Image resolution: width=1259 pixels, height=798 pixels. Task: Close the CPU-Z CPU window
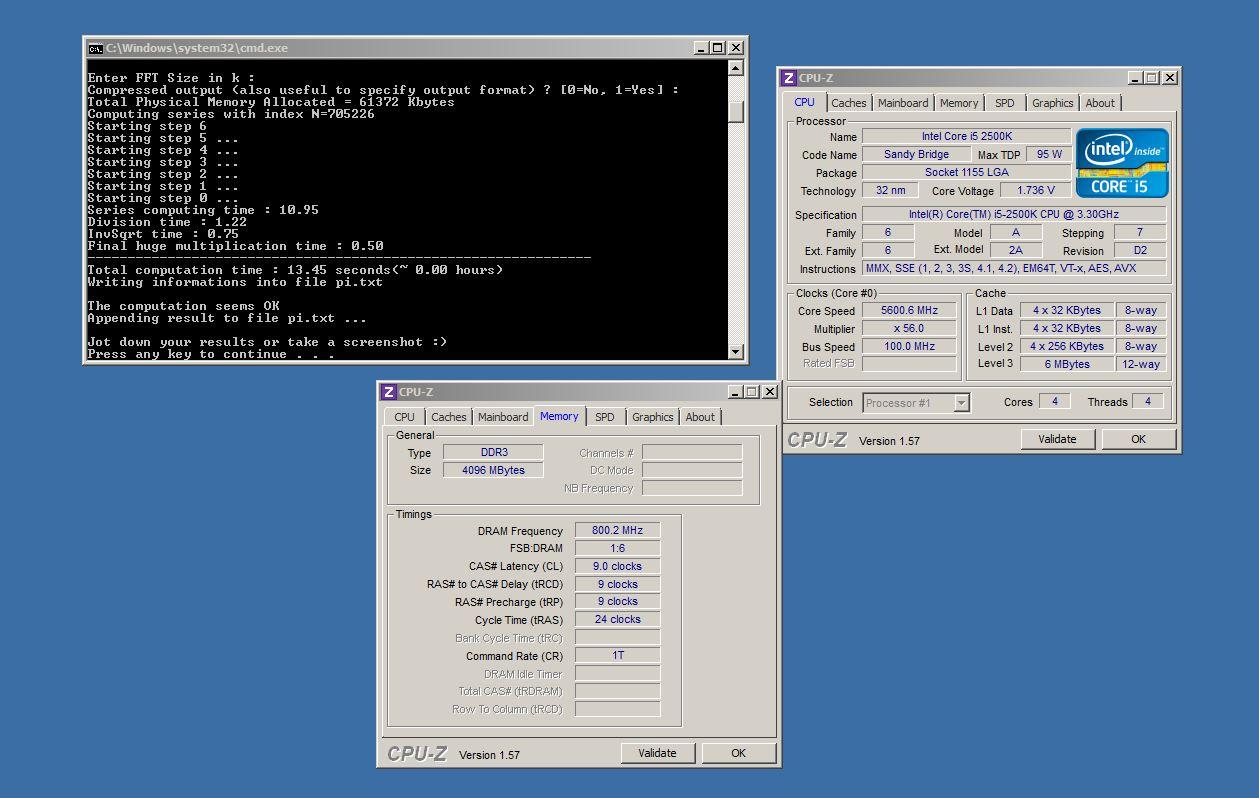(1169, 78)
